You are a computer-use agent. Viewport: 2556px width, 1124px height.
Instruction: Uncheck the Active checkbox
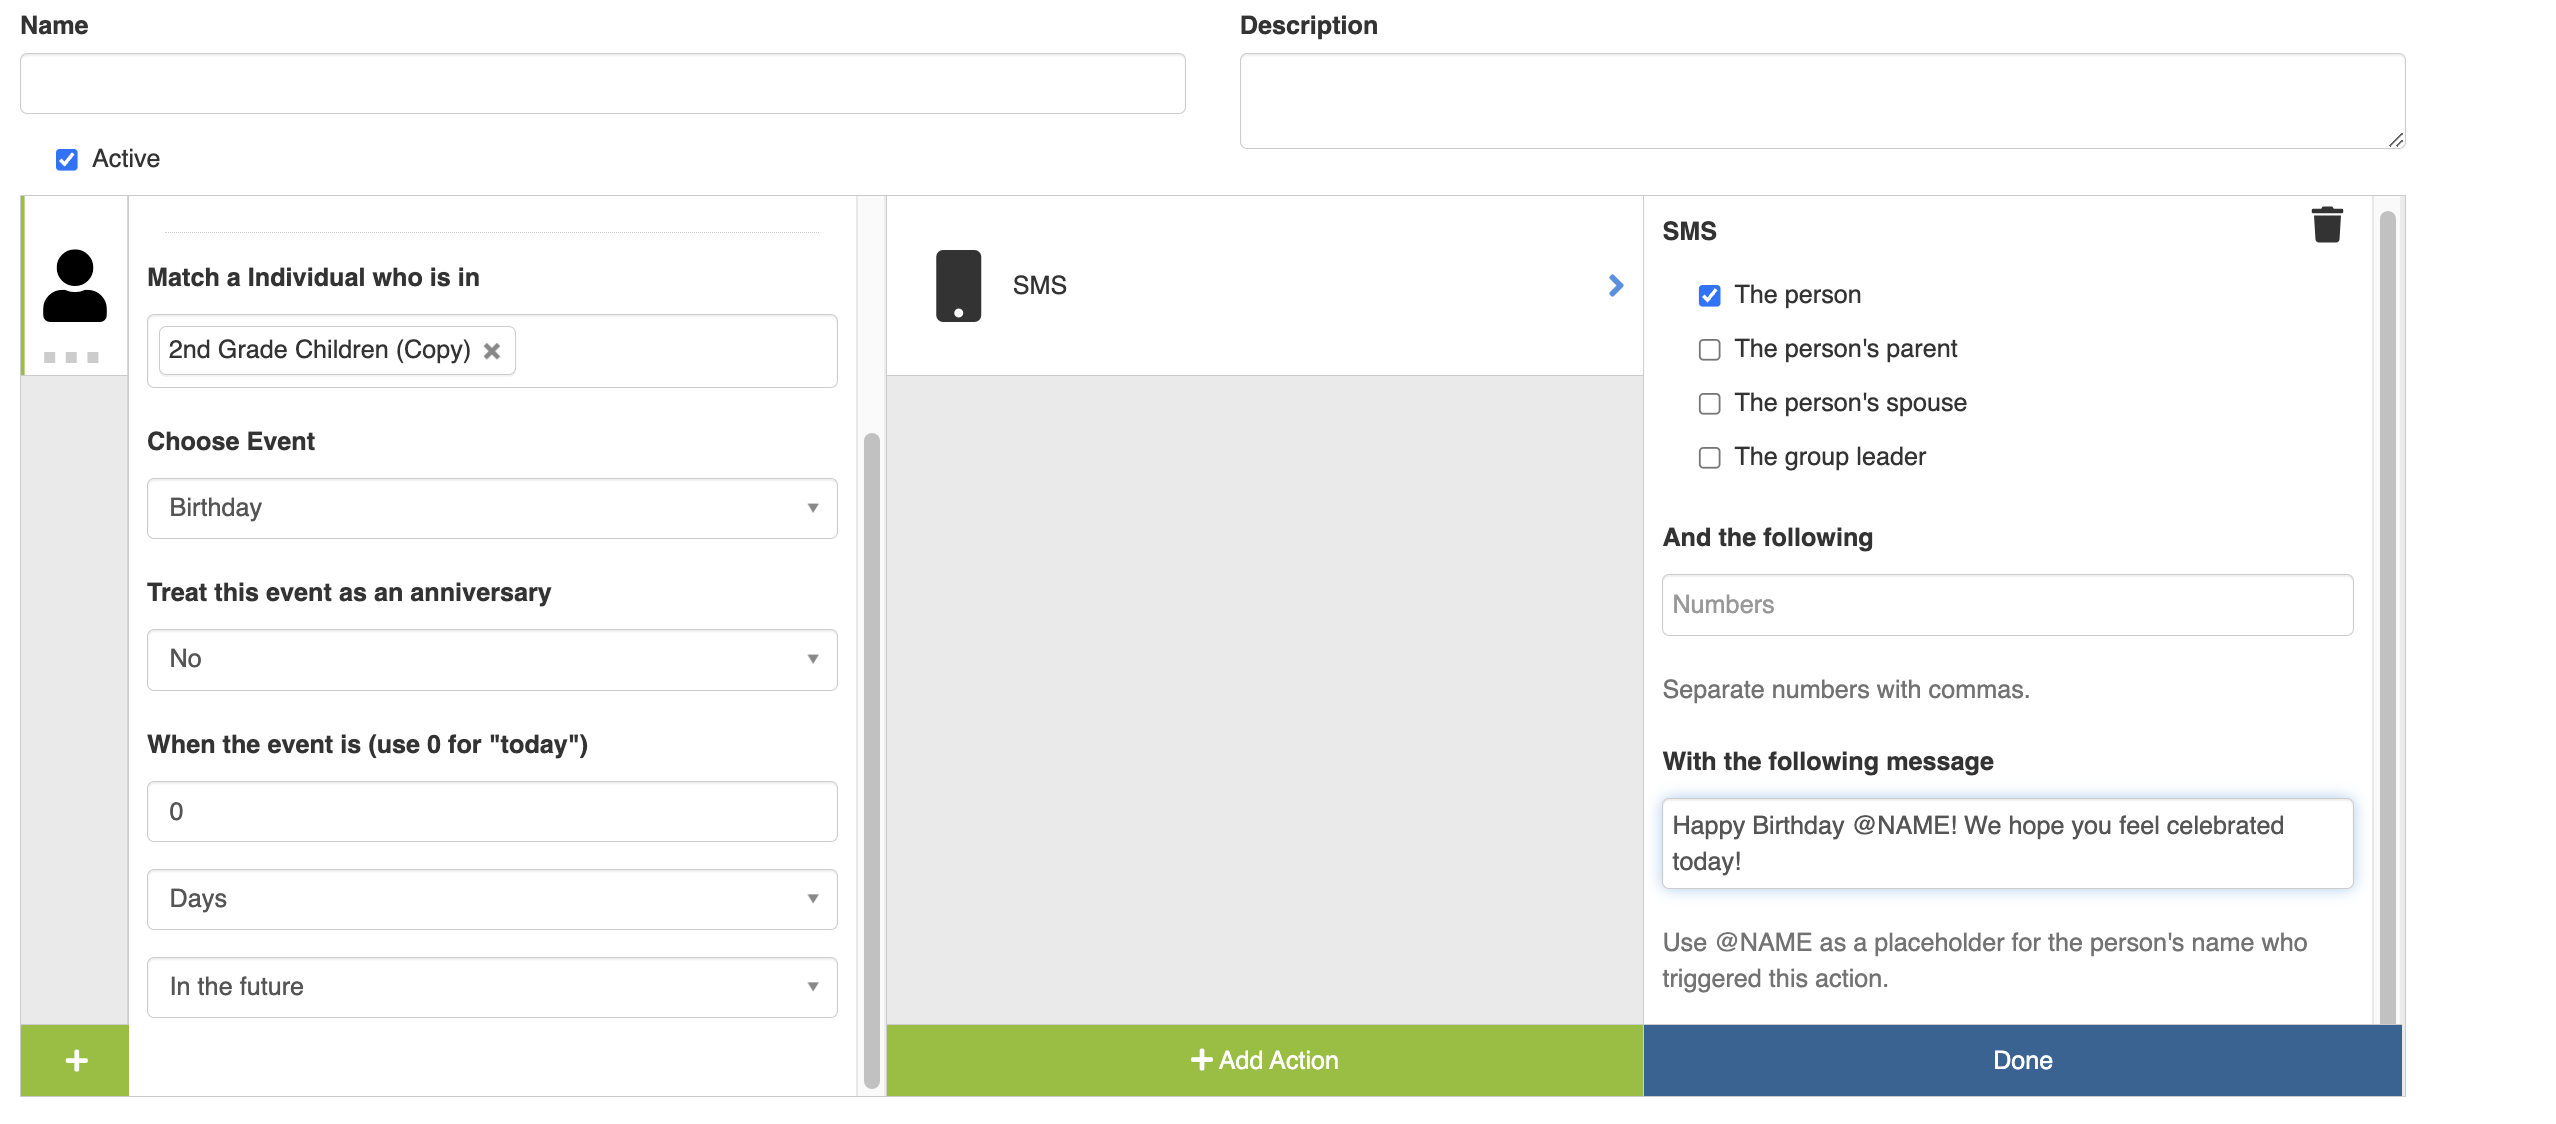67,160
